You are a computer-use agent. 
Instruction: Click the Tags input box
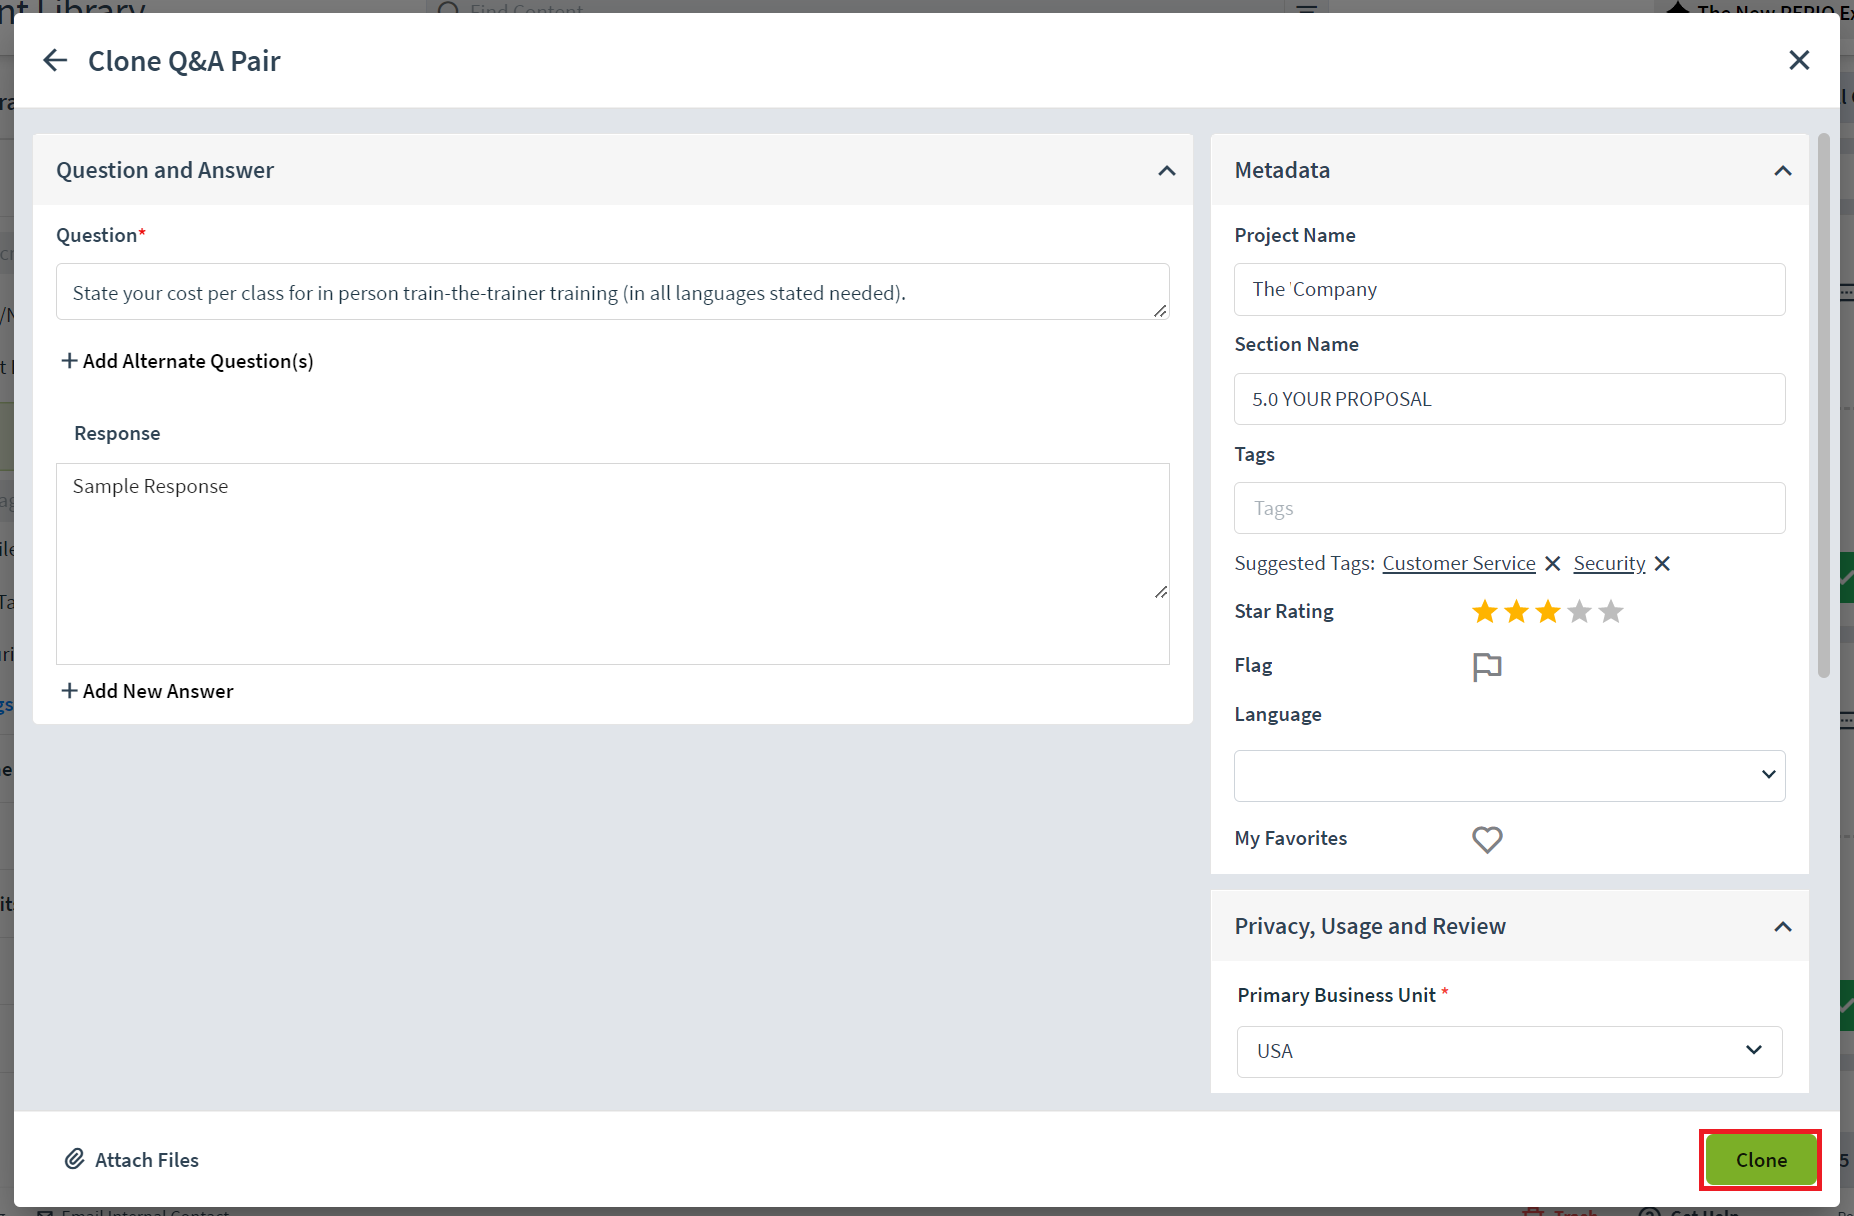pyautogui.click(x=1509, y=508)
